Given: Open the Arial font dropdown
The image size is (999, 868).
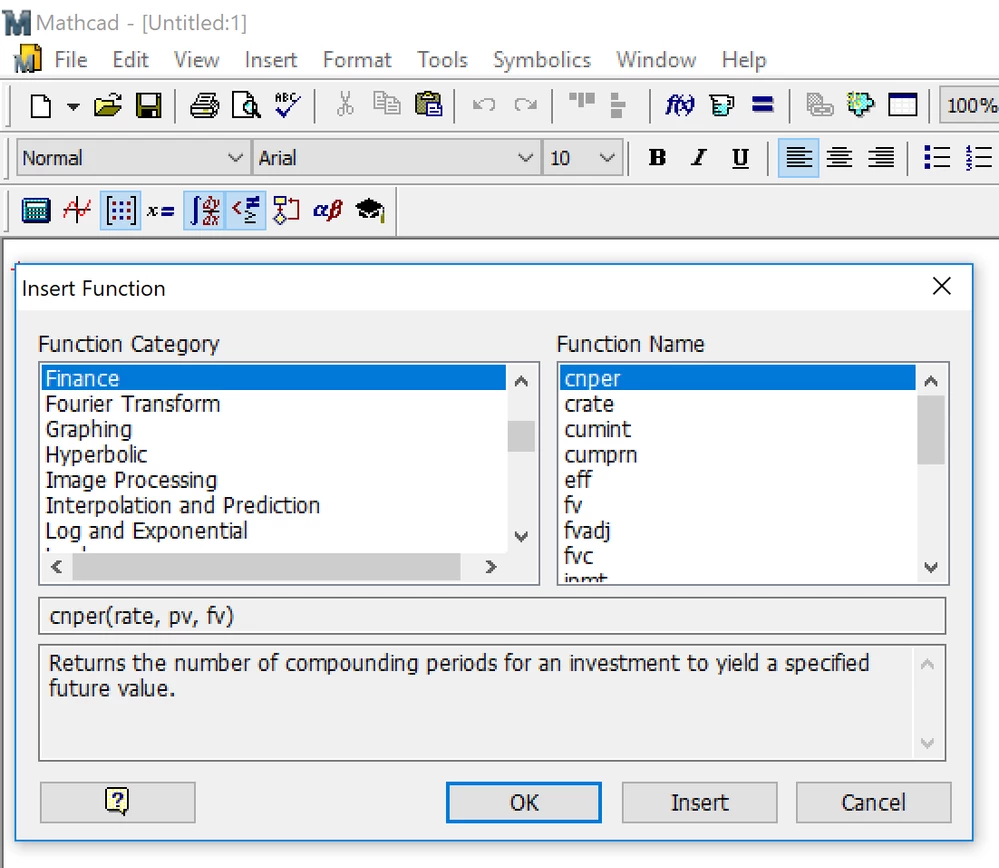Looking at the screenshot, I should click(525, 157).
